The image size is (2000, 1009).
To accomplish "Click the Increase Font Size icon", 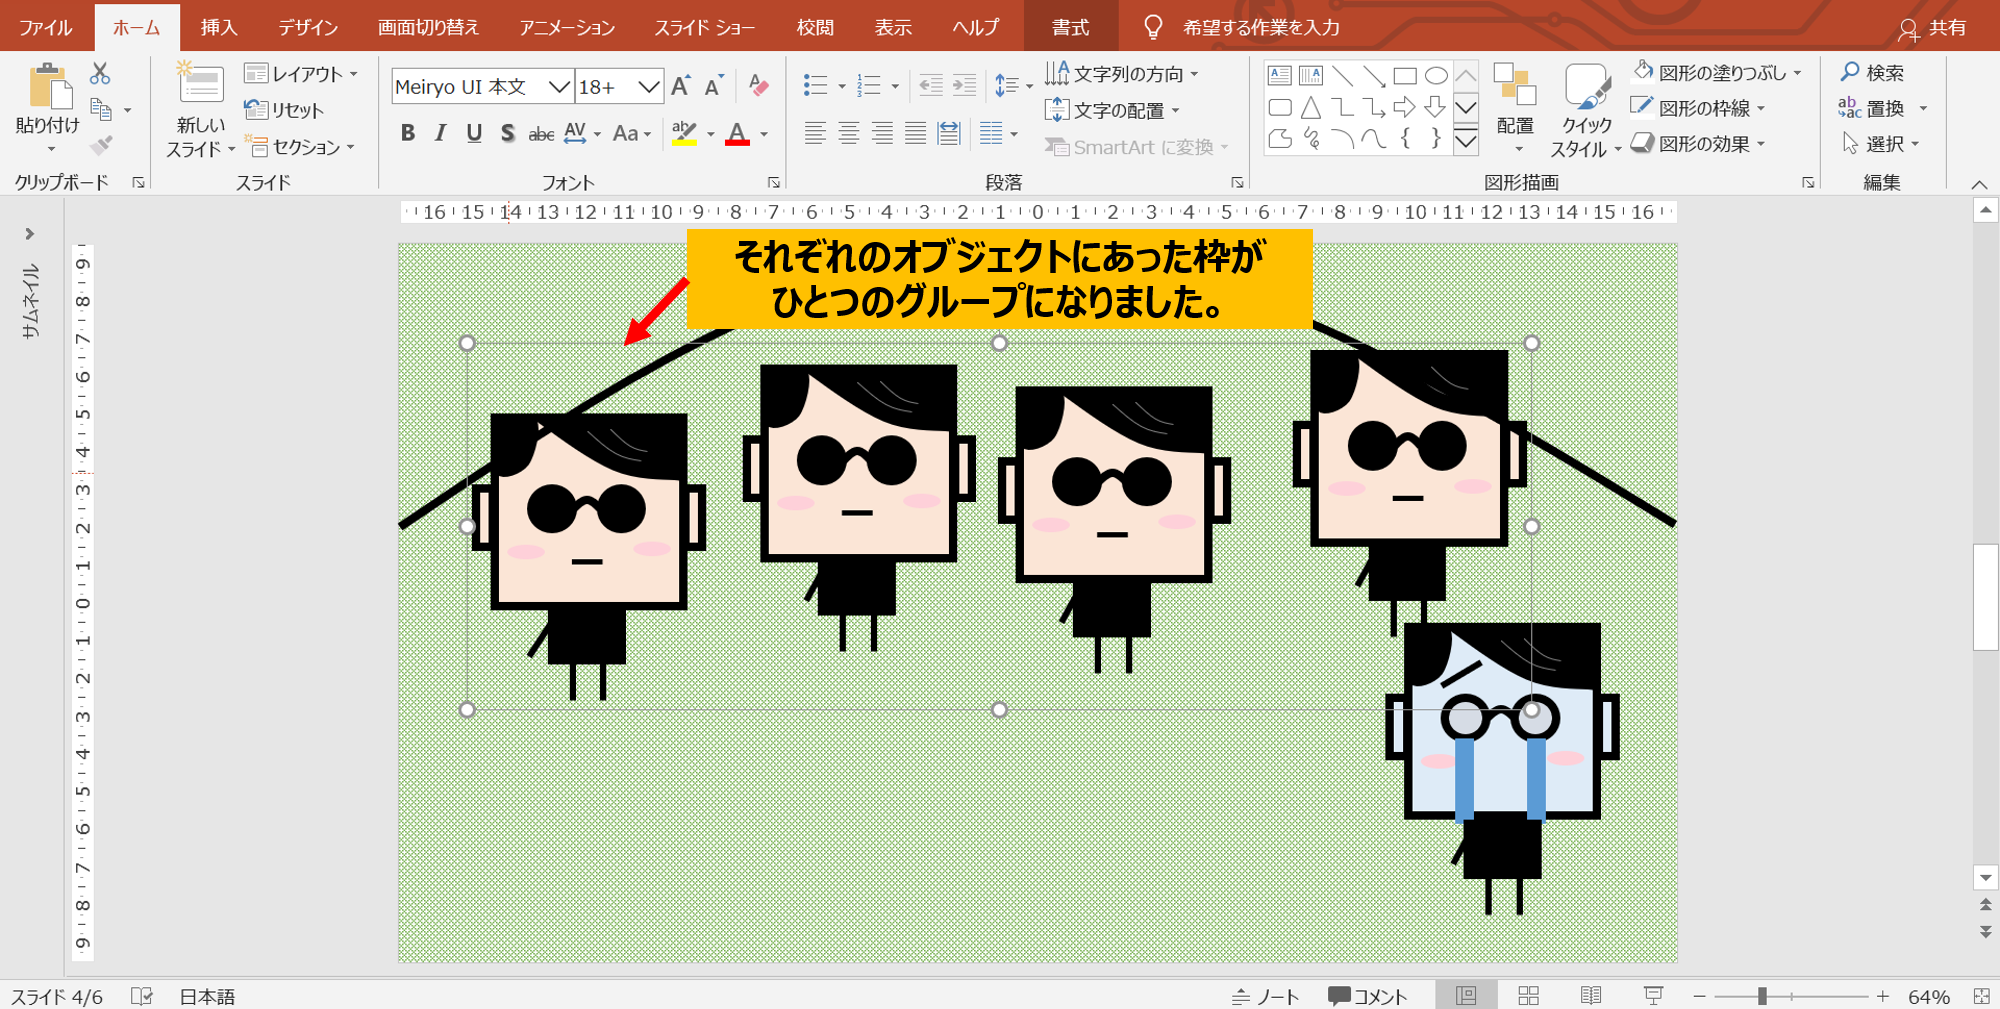I will pyautogui.click(x=681, y=87).
